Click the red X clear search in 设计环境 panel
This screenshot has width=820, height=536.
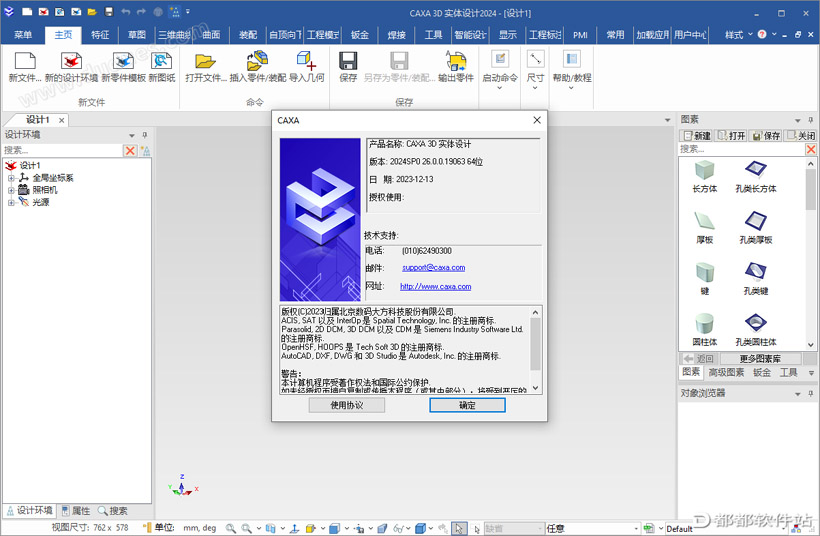tap(130, 151)
